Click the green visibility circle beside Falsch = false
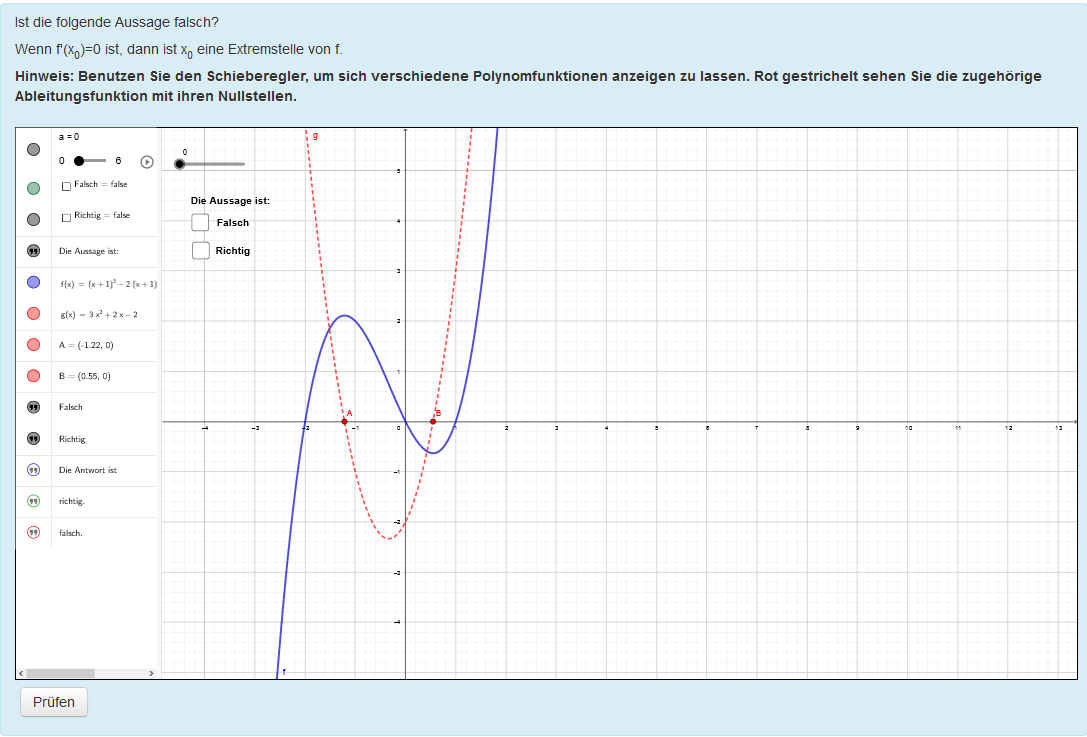The height and width of the screenshot is (737, 1087). click(x=34, y=187)
